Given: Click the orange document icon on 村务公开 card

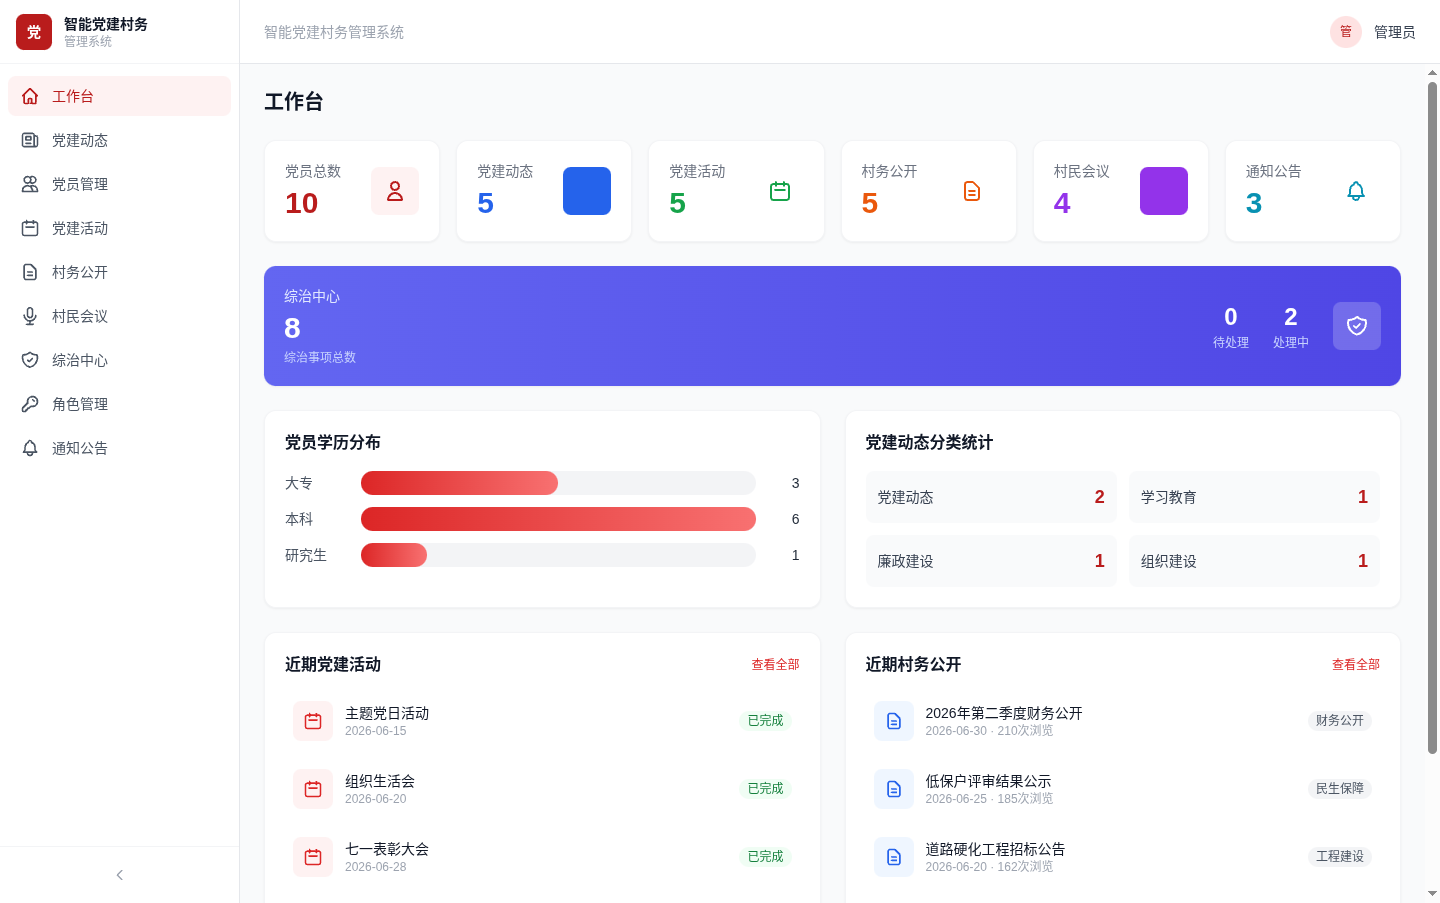Looking at the screenshot, I should point(972,191).
